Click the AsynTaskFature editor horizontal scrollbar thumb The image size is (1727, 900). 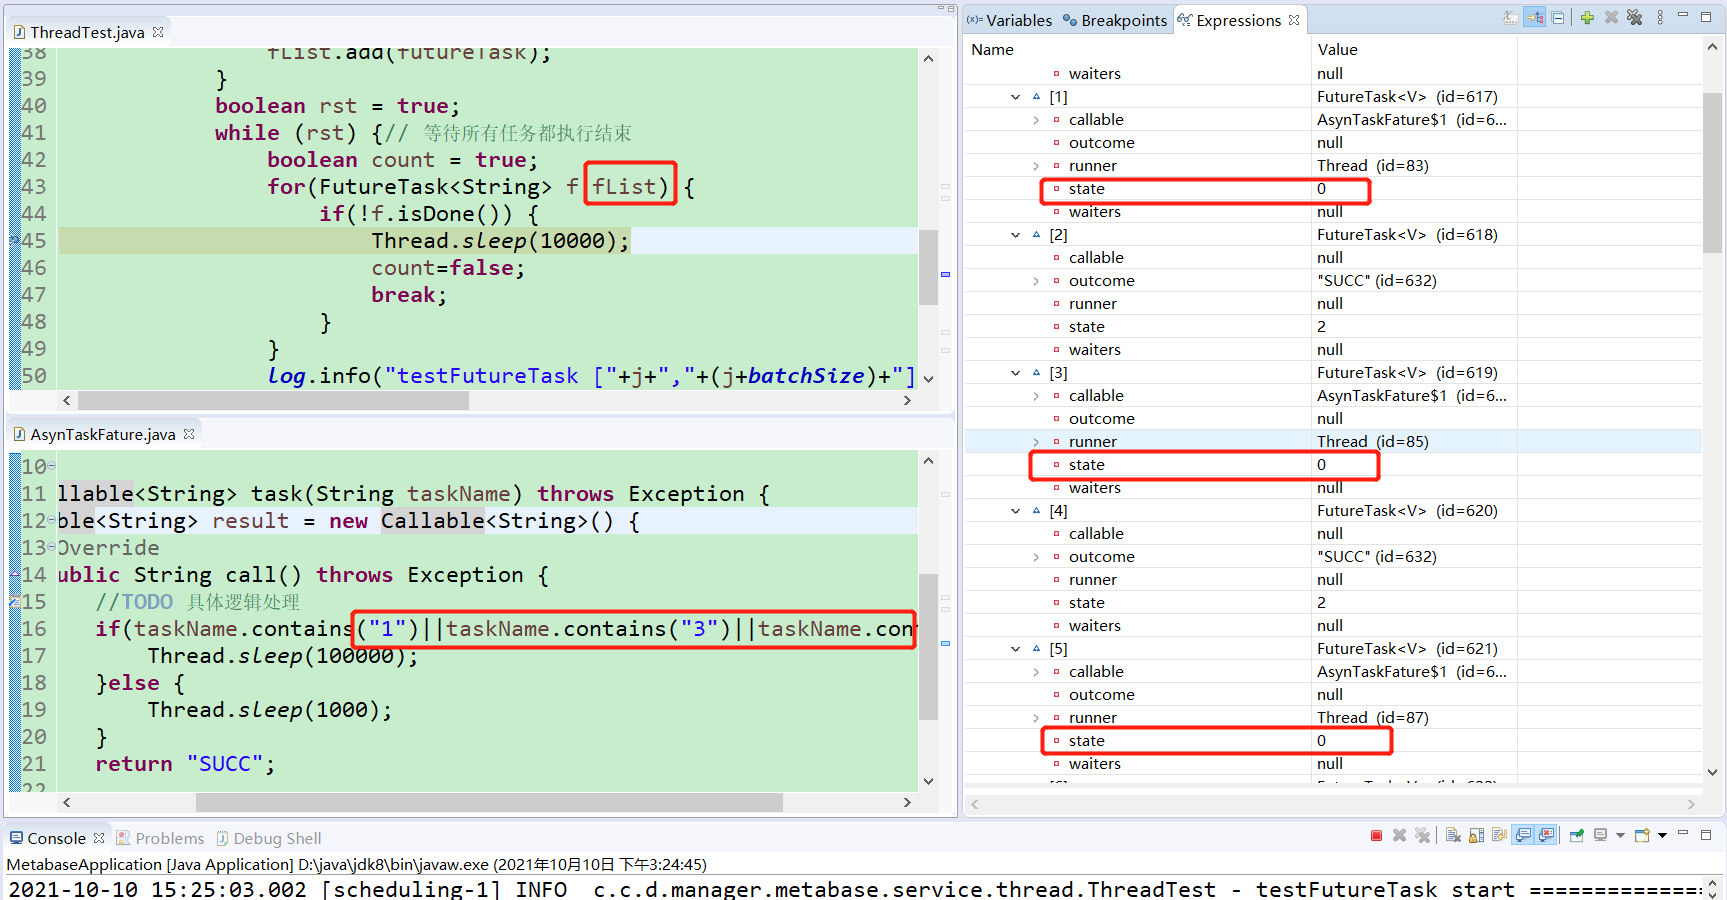click(489, 802)
